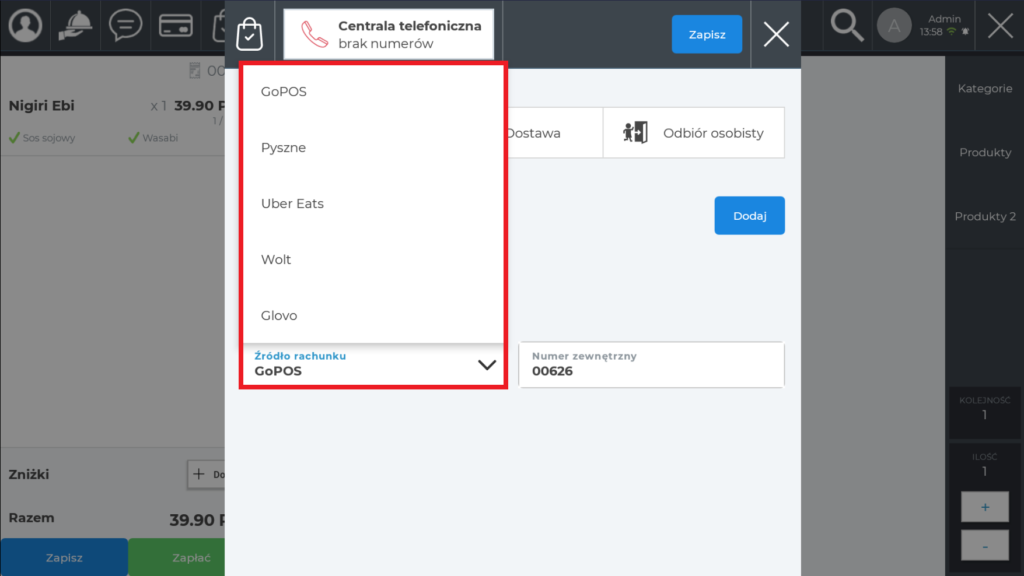Viewport: 1024px width, 576px height.
Task: Select GoPOS from source list
Action: [x=373, y=91]
